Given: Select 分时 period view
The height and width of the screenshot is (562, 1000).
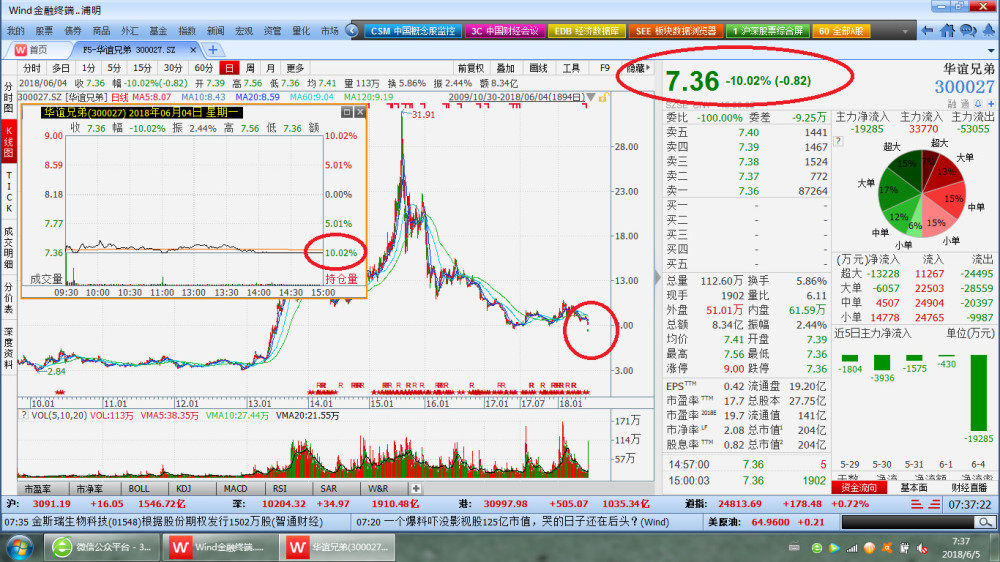Looking at the screenshot, I should tap(32, 68).
